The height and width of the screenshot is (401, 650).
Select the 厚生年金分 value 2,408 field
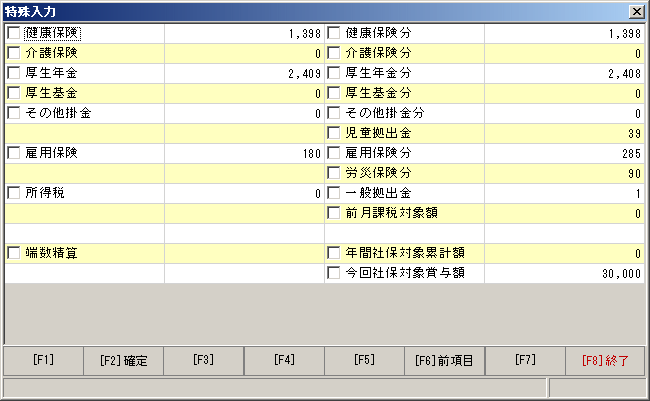pos(565,73)
